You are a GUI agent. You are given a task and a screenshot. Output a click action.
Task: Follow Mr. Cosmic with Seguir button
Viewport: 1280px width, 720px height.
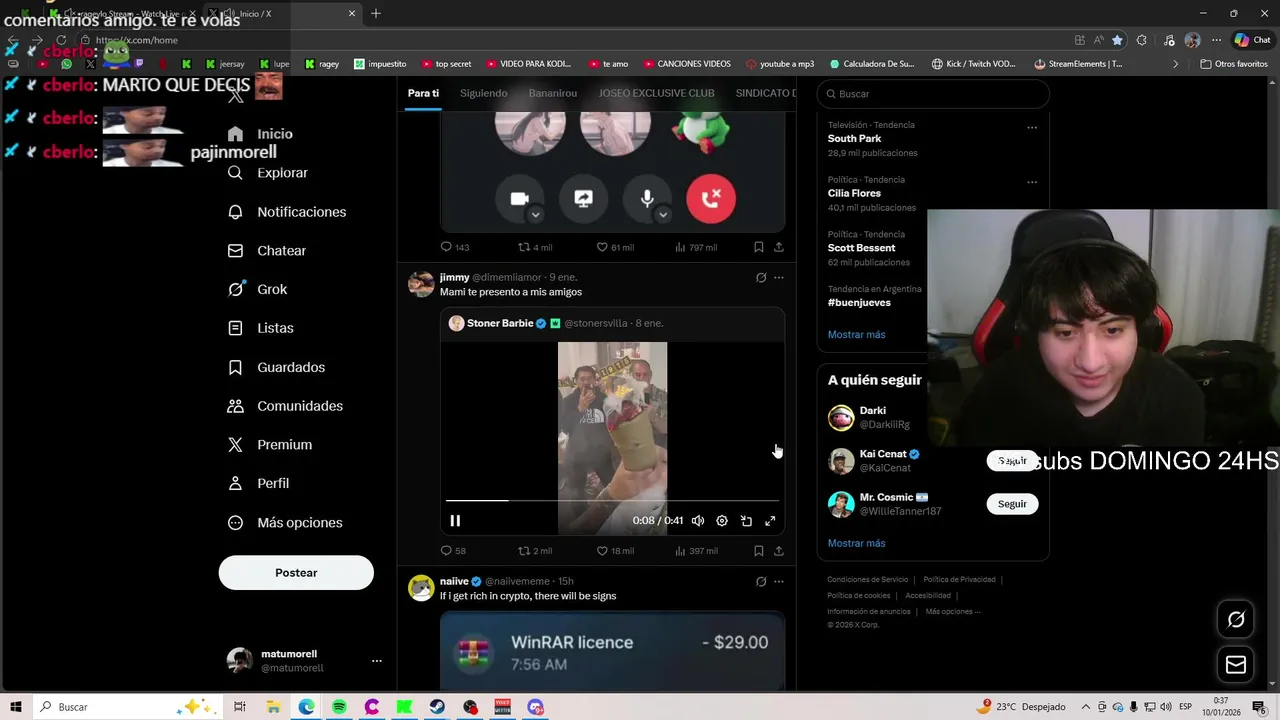pos(1012,504)
